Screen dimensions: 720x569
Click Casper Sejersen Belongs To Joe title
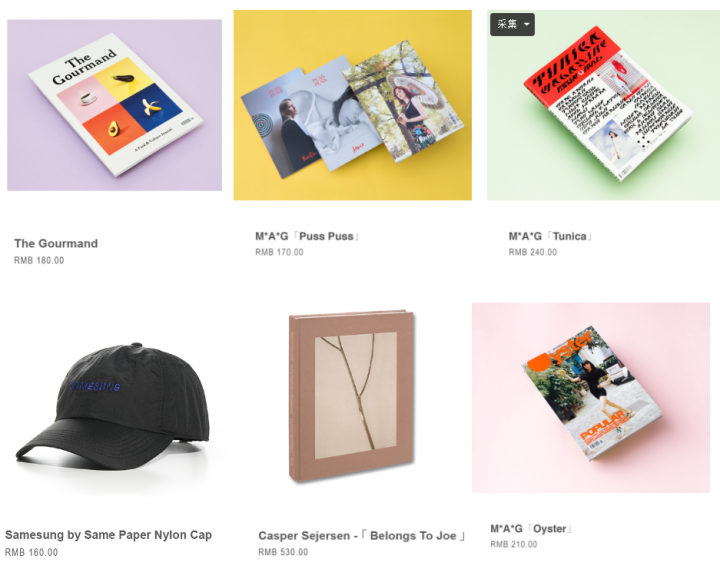pos(362,535)
